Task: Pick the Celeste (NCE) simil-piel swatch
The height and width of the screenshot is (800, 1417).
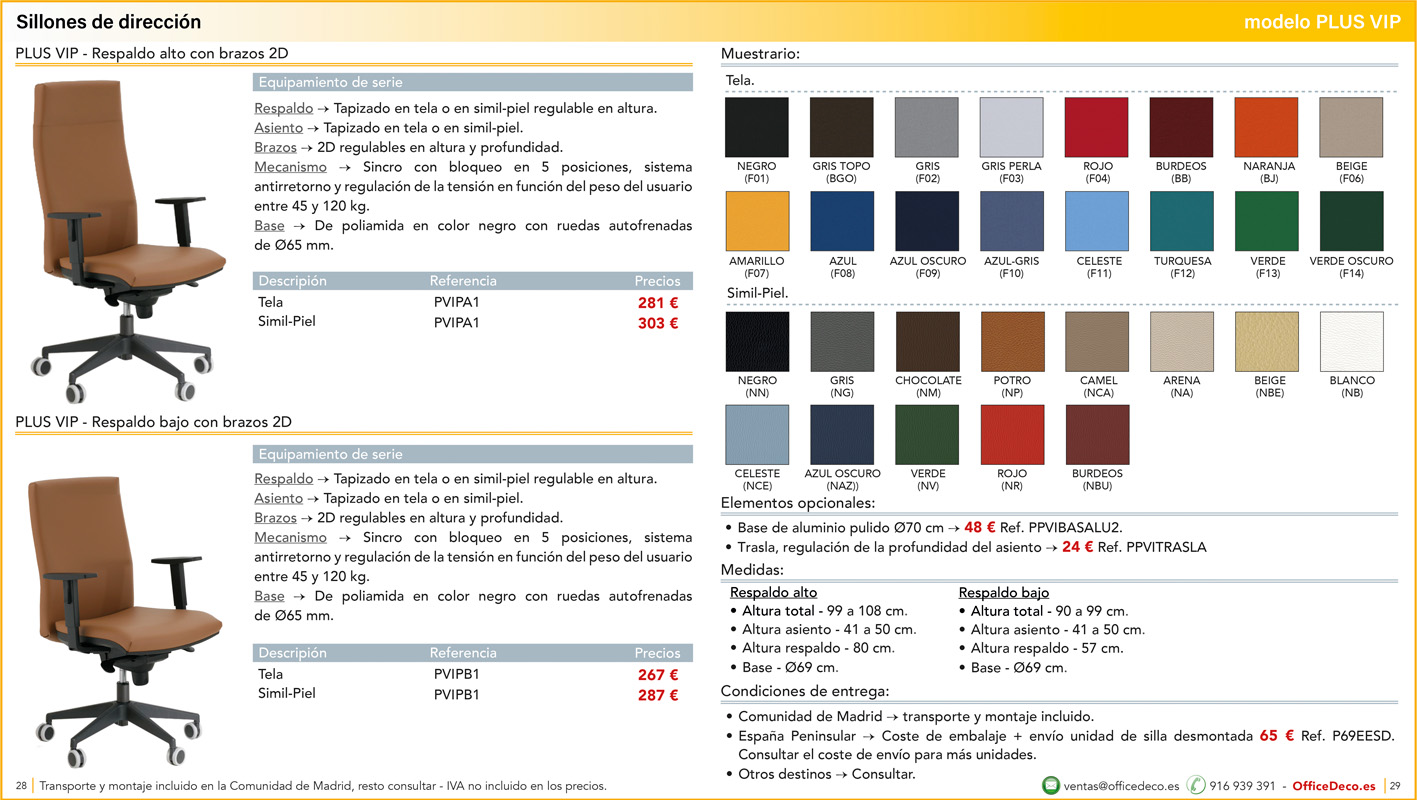Action: [x=757, y=435]
